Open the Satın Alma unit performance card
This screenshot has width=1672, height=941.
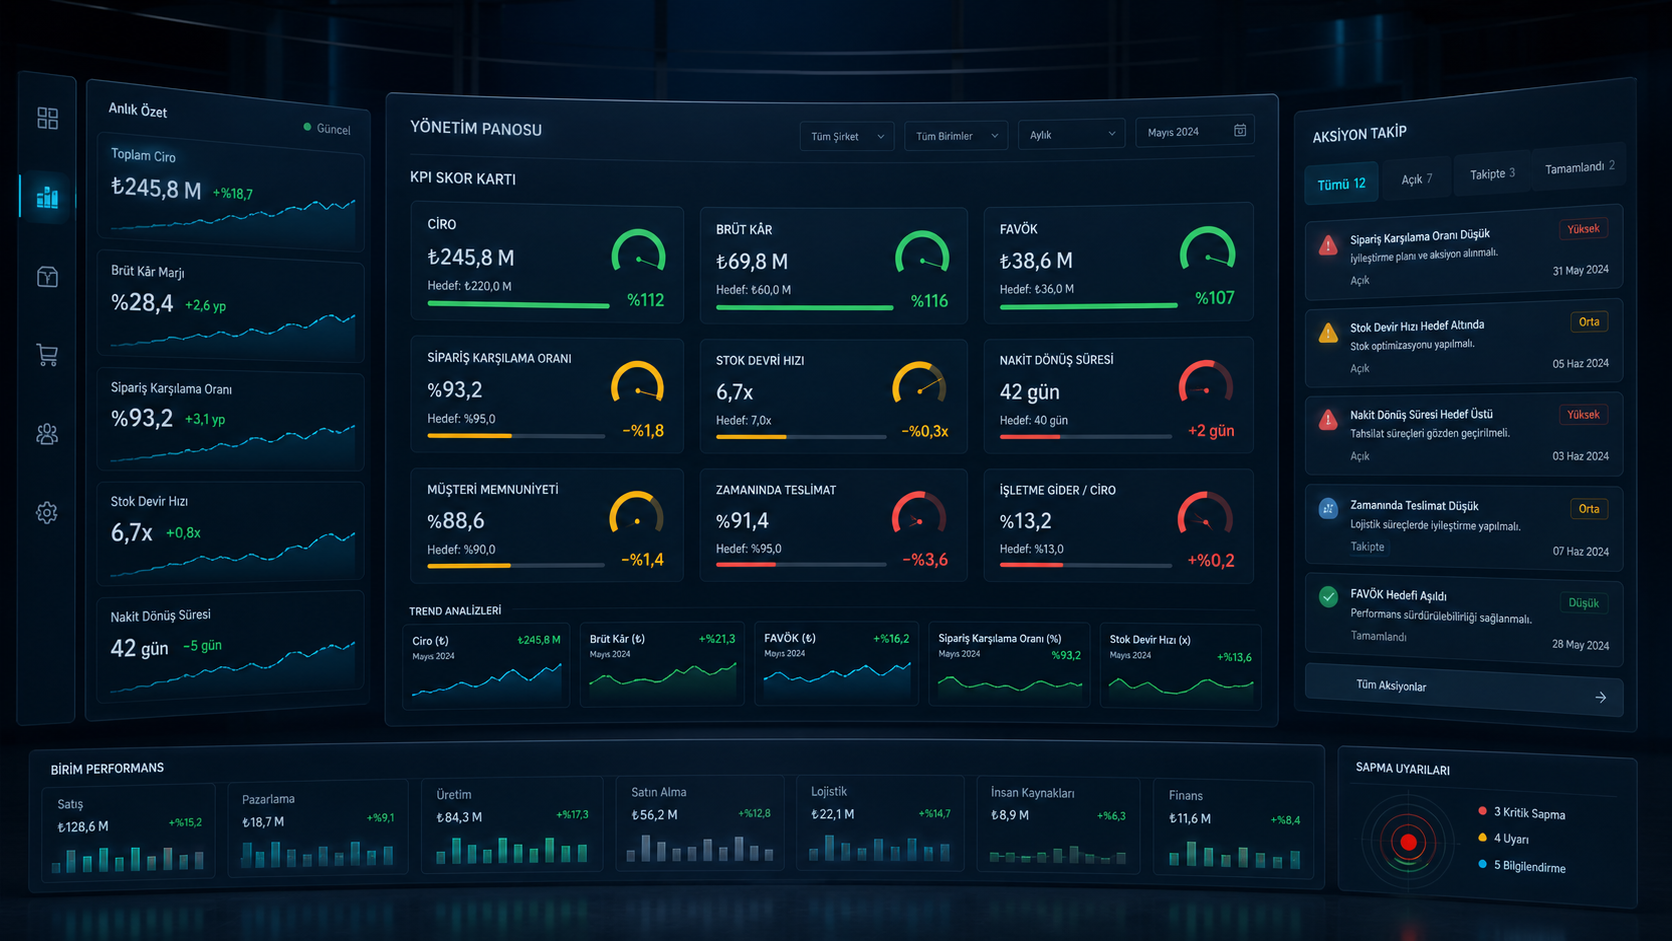pyautogui.click(x=701, y=824)
